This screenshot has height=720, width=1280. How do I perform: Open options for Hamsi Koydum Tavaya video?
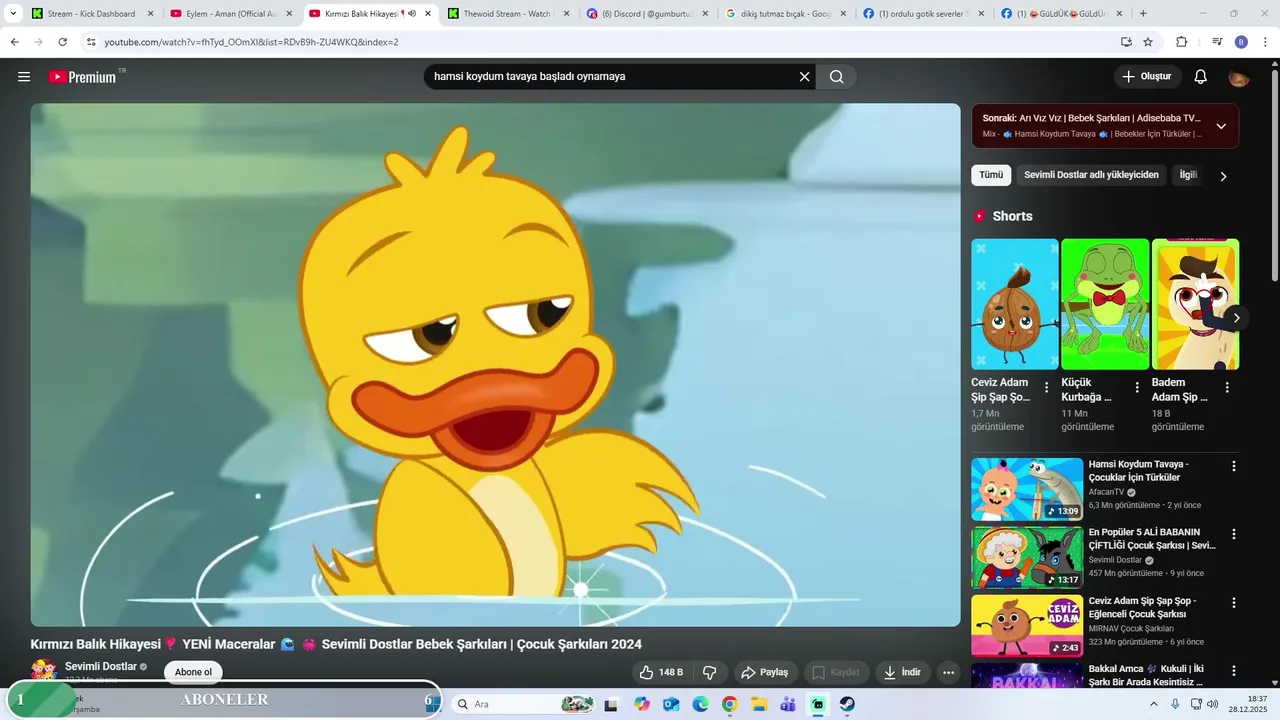pyautogui.click(x=1234, y=466)
